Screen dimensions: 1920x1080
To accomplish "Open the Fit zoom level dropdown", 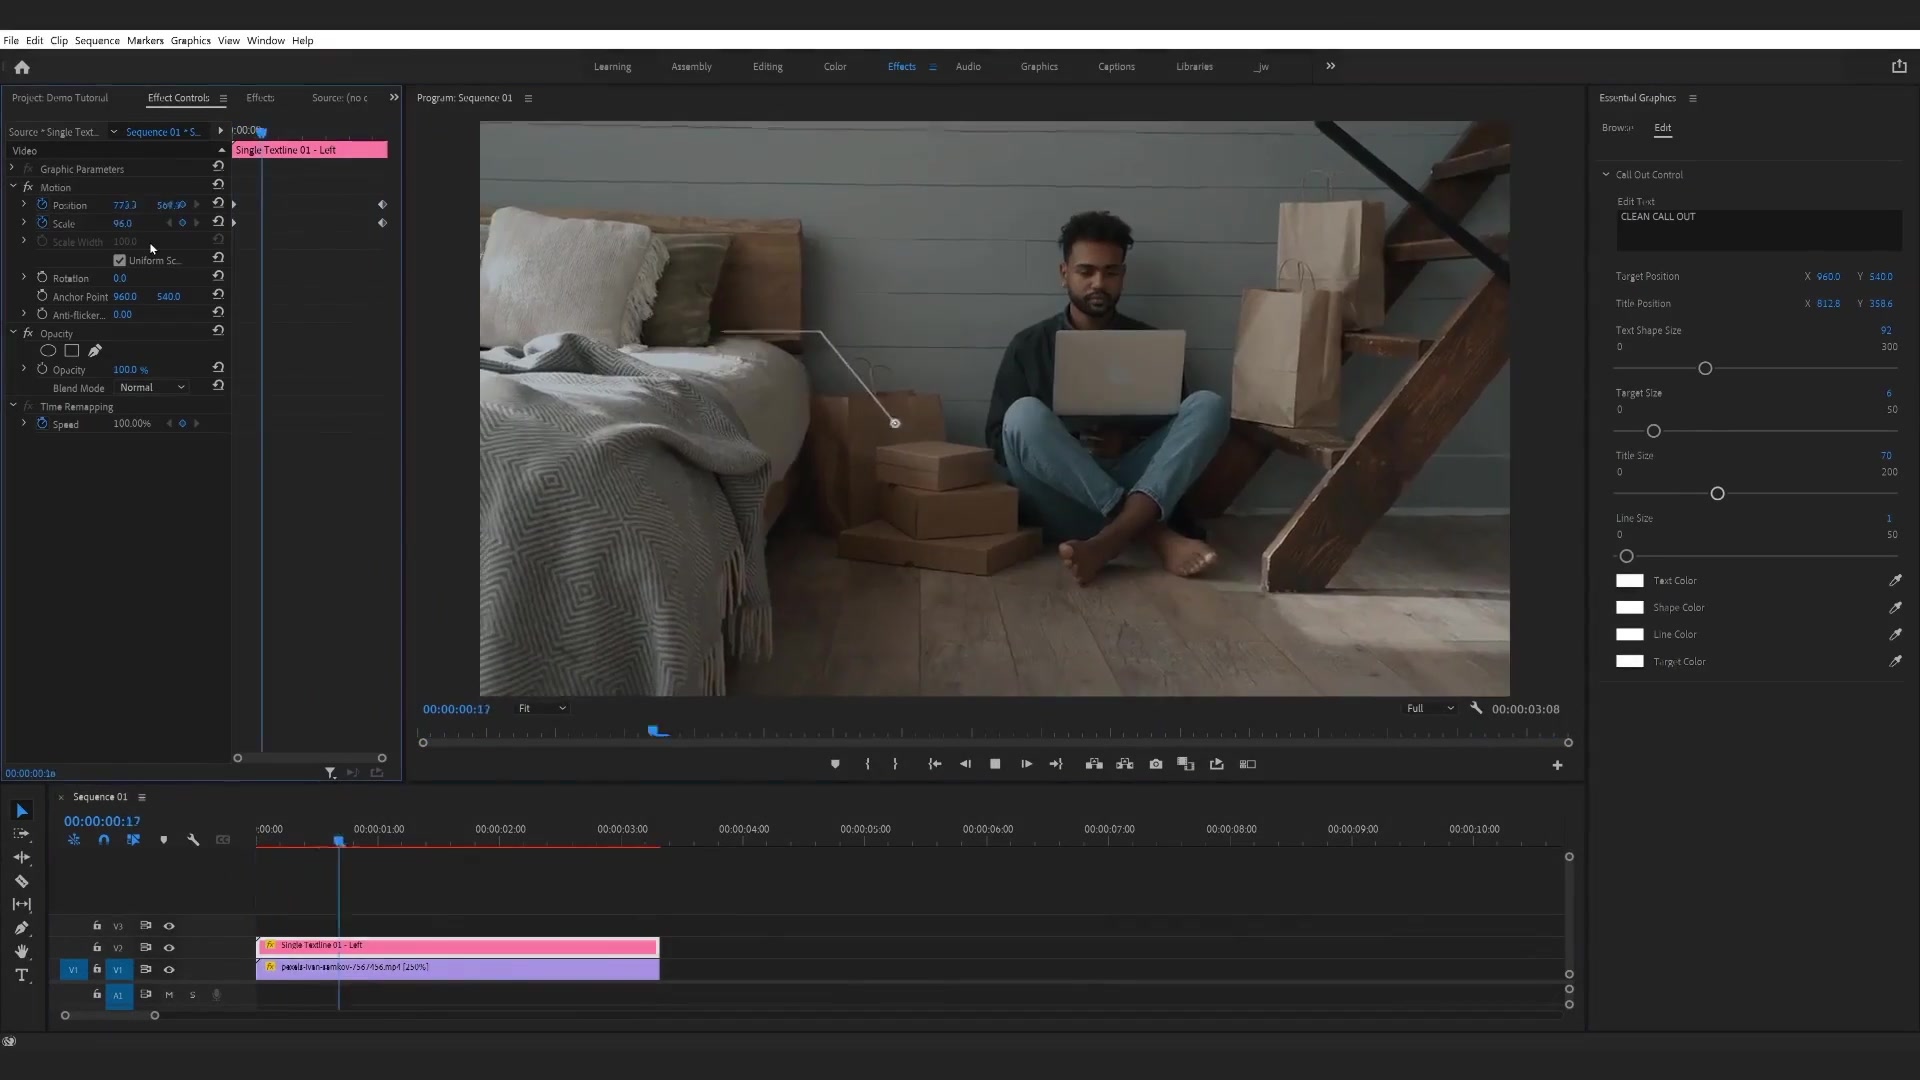I will pos(541,708).
